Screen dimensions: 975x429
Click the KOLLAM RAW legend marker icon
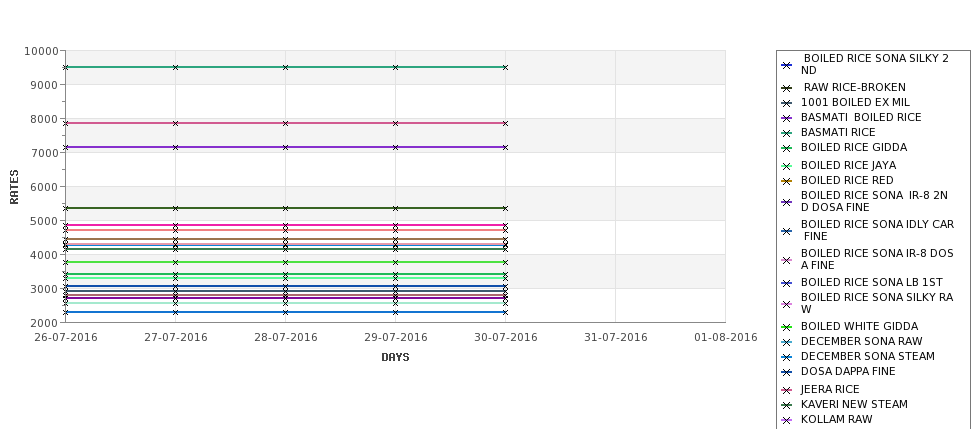tap(787, 420)
